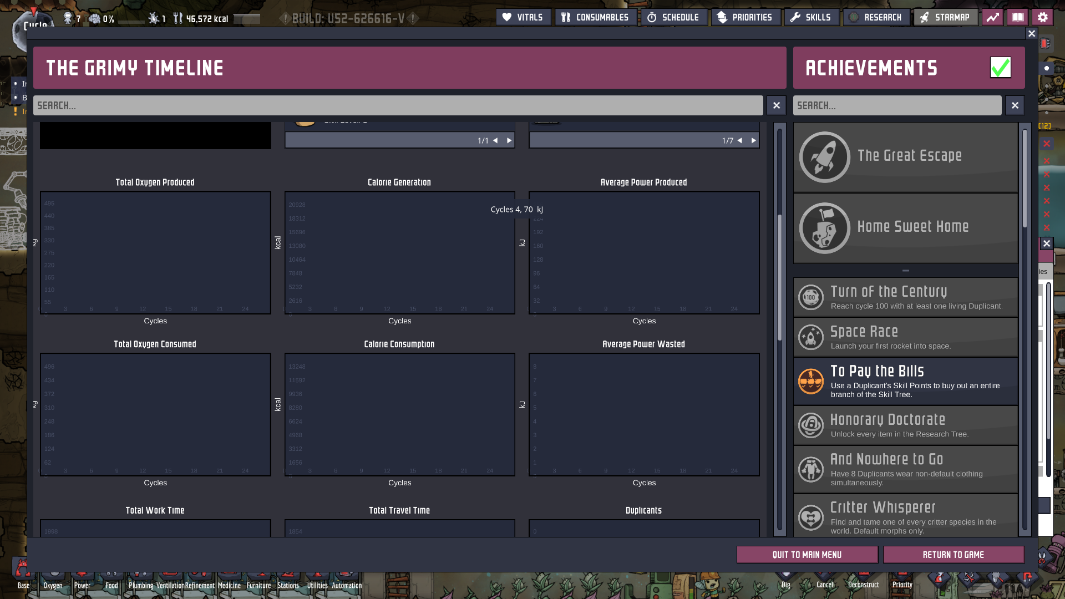The image size is (1065, 599).
Task: Go to next page in 1/7 pager
Action: (x=753, y=141)
